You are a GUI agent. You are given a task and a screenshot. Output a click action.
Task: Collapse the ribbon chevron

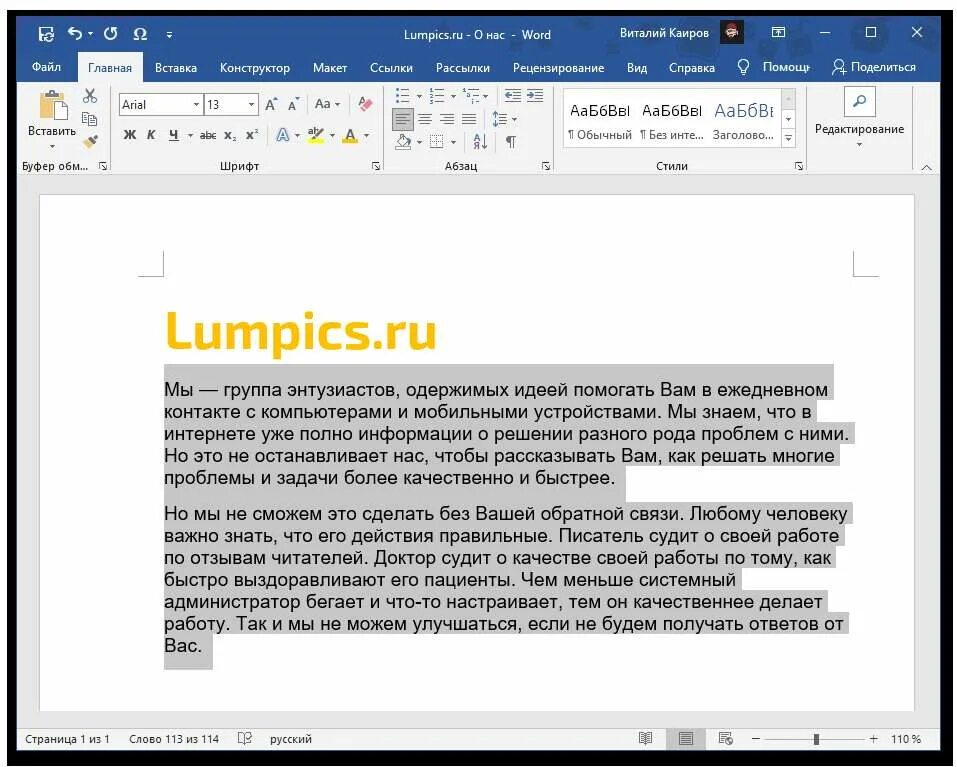(x=926, y=167)
